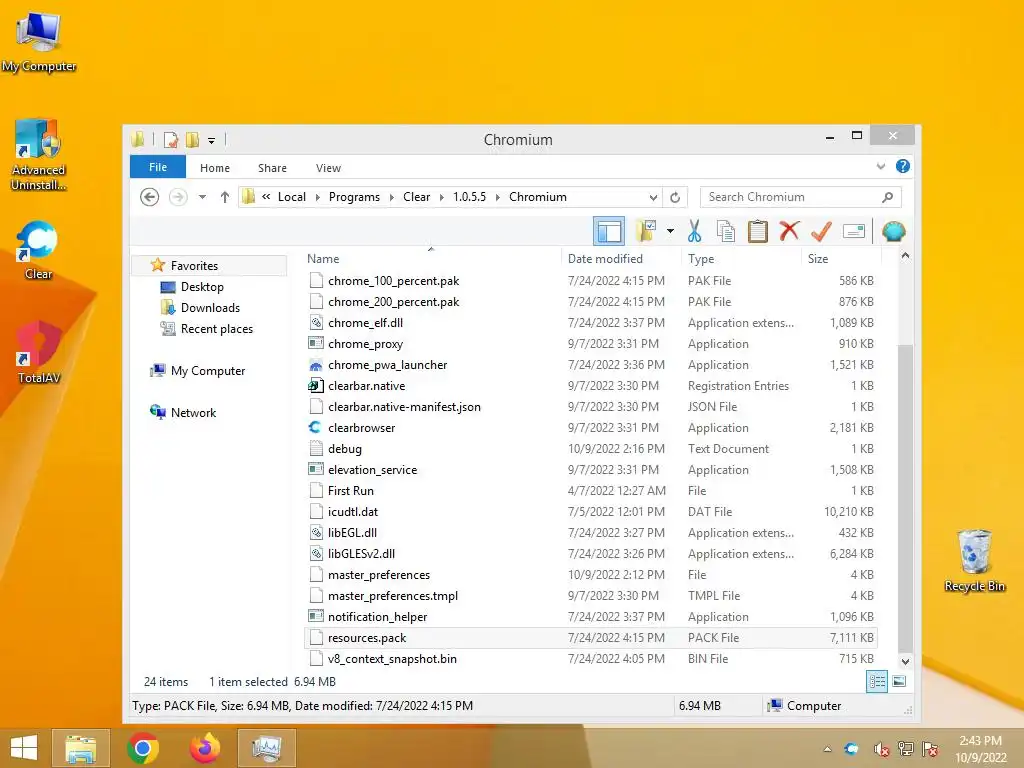
Task: Go back with the Back arrow
Action: [150, 197]
